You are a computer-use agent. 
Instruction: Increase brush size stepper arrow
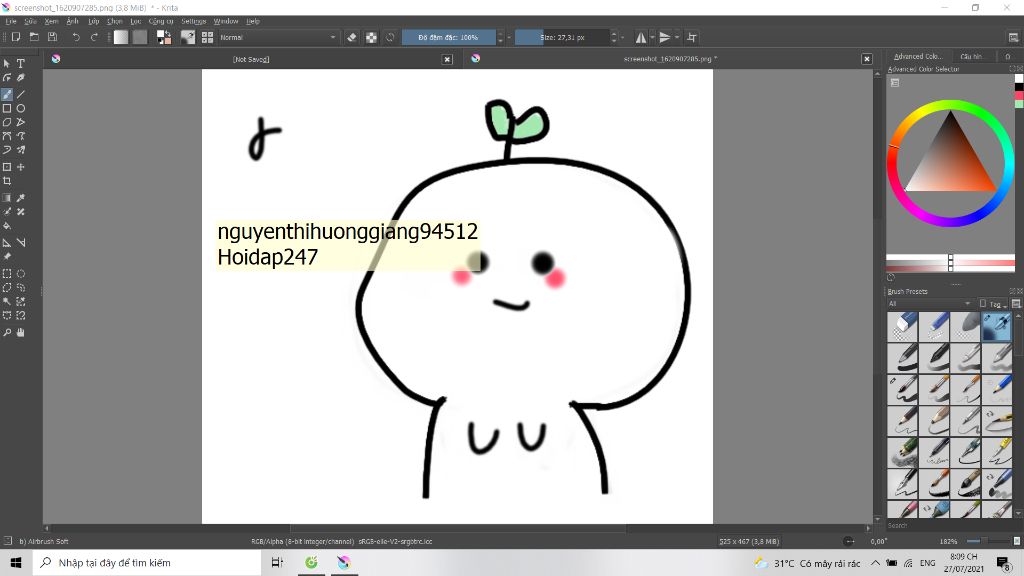pyautogui.click(x=614, y=33)
